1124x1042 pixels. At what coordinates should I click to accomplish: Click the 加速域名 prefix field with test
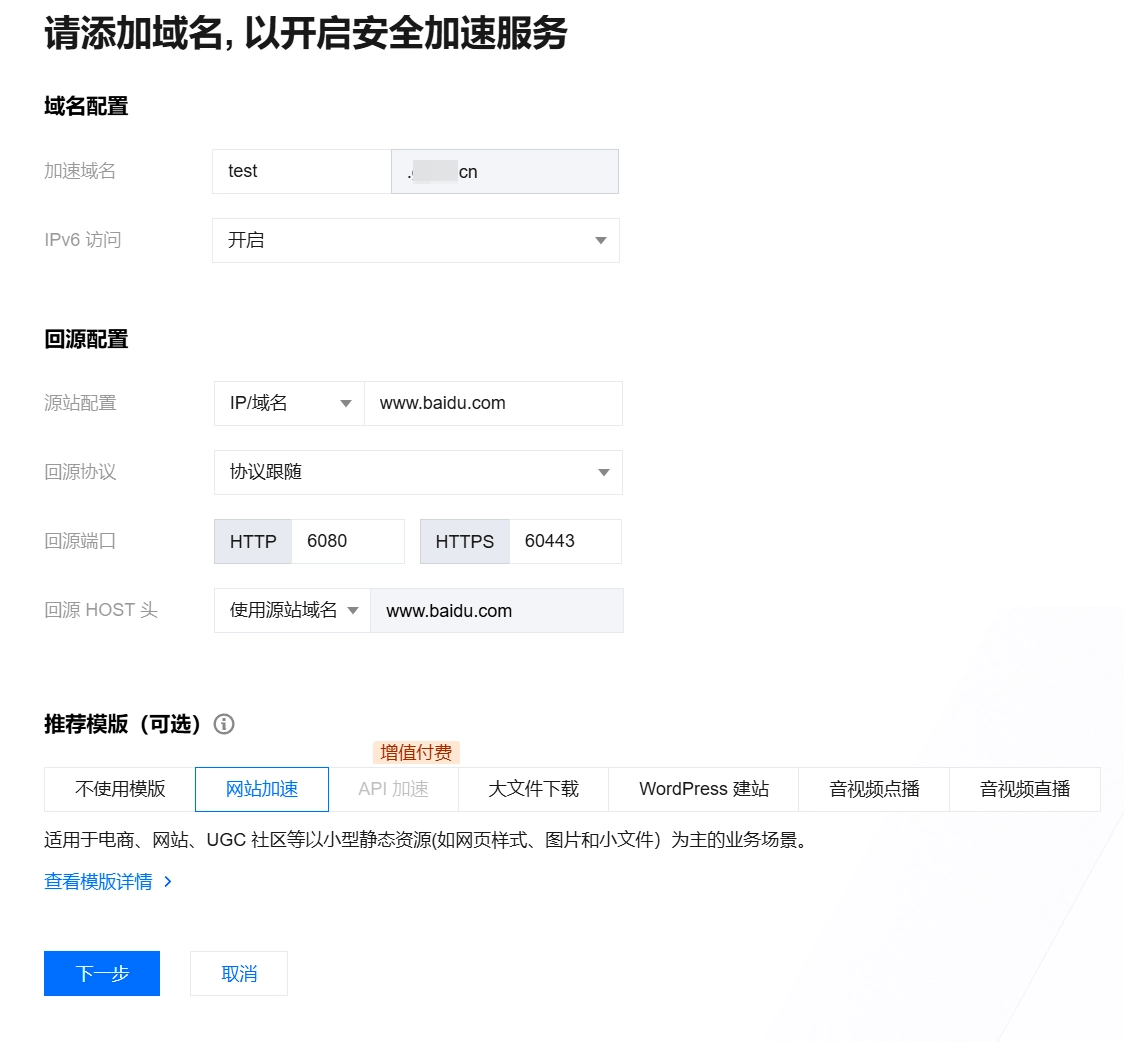click(302, 171)
